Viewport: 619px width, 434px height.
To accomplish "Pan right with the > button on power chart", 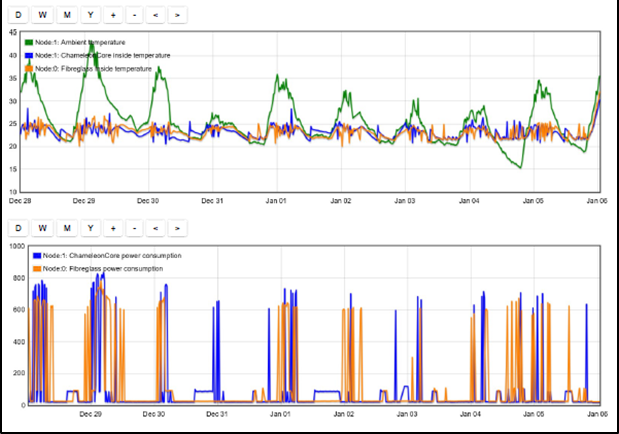I will (177, 228).
